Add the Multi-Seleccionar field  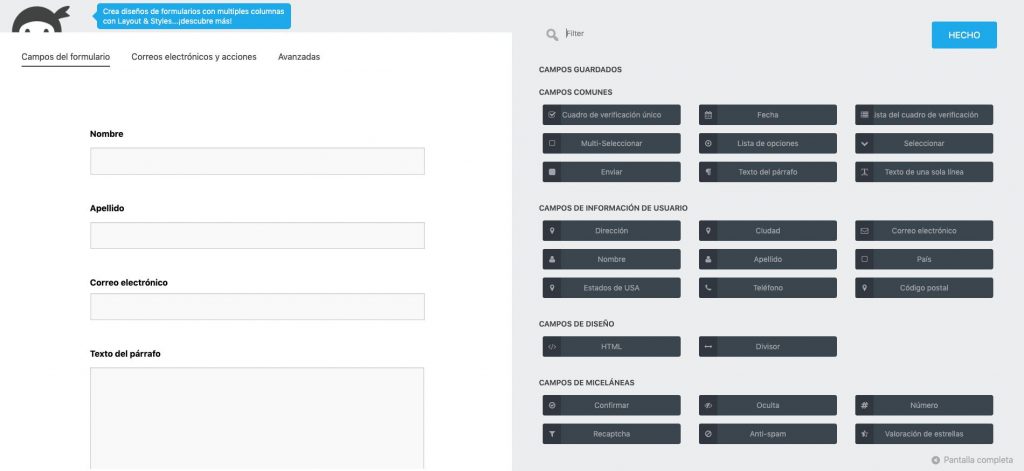coord(611,144)
